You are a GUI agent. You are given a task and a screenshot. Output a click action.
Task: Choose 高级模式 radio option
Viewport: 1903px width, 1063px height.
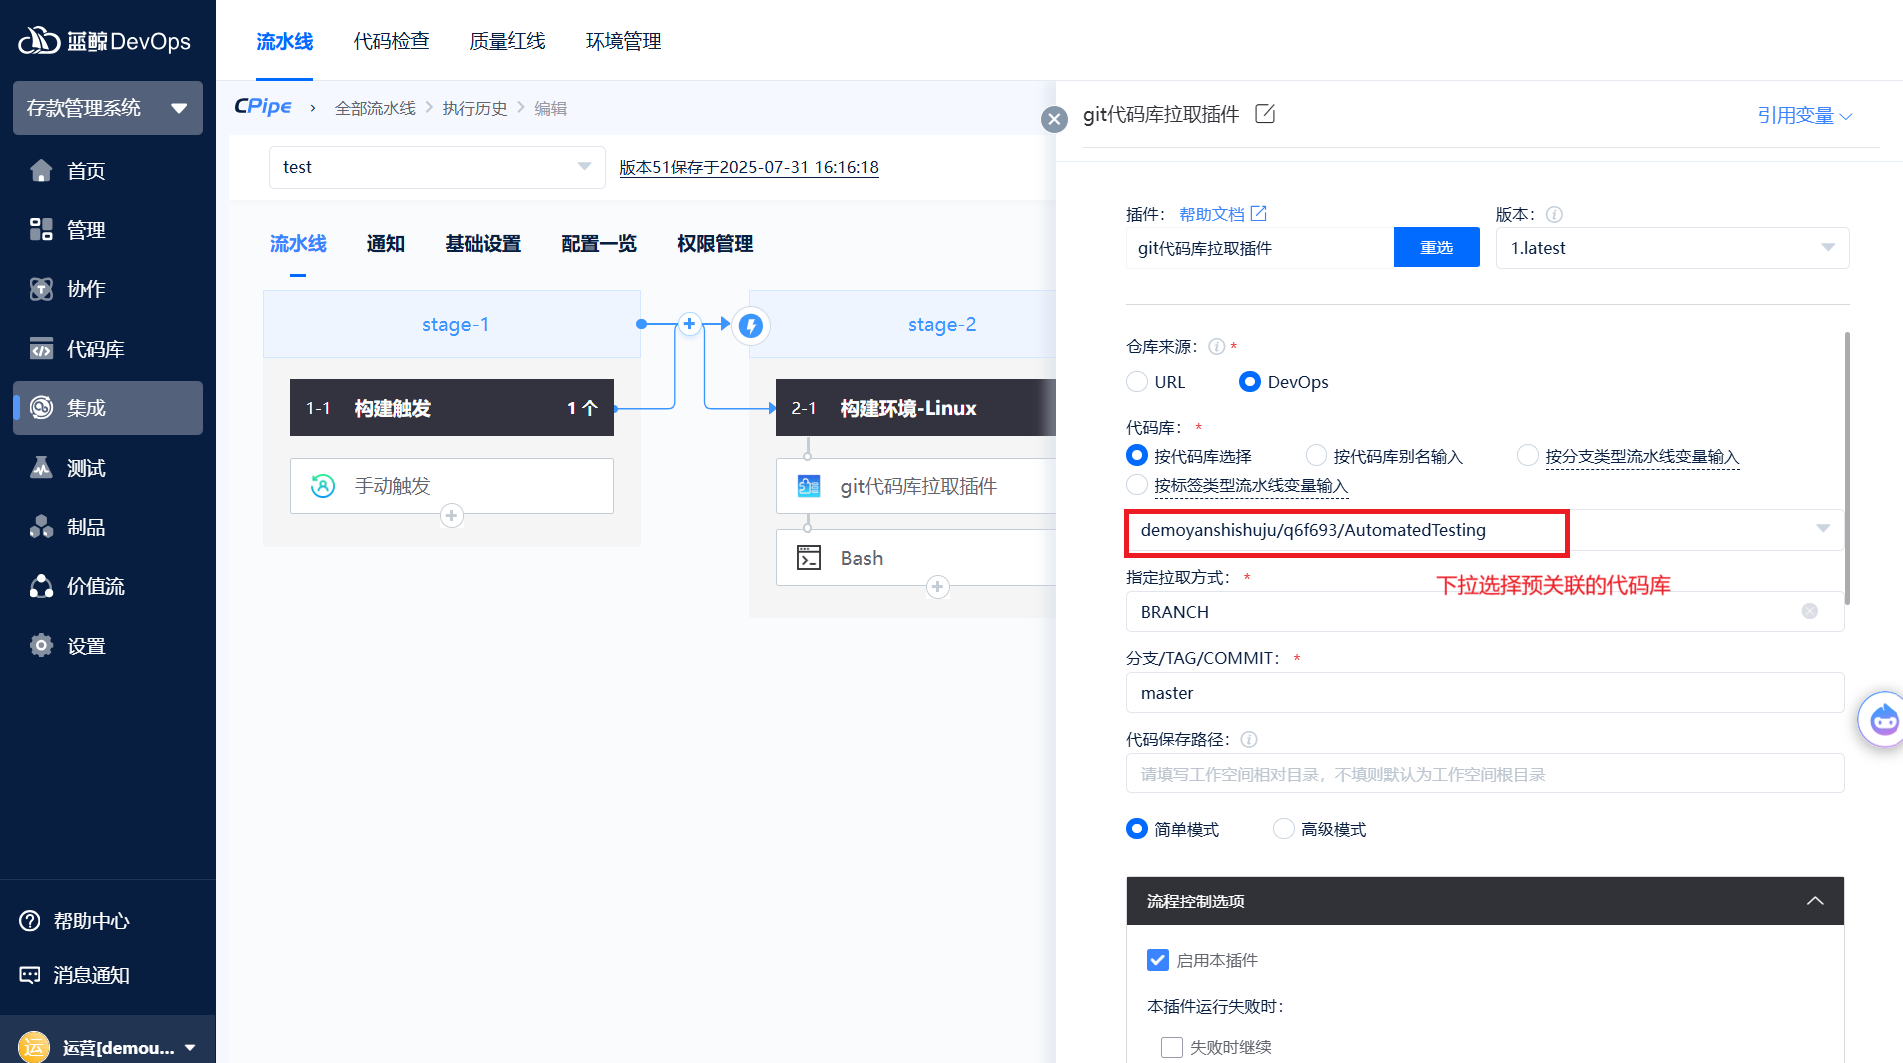pyautogui.click(x=1284, y=829)
